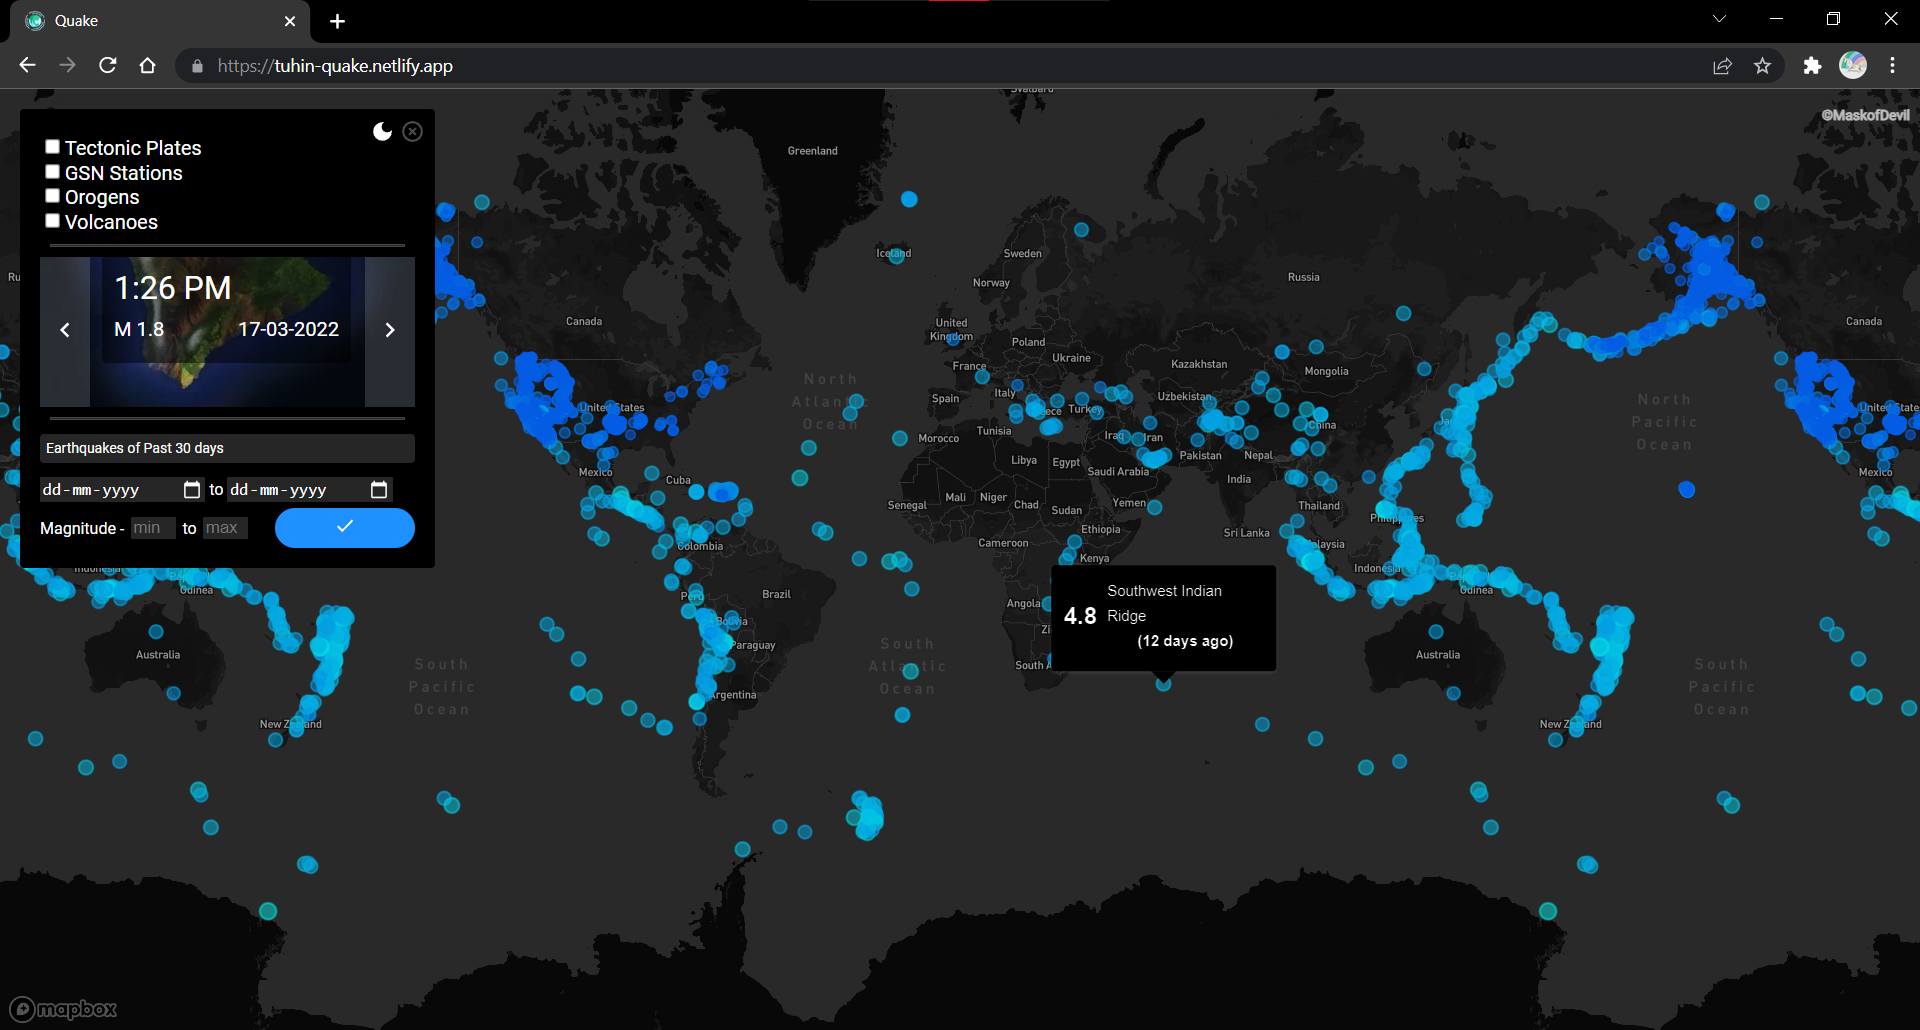
Task: View site info via lock icon
Action: (197, 66)
